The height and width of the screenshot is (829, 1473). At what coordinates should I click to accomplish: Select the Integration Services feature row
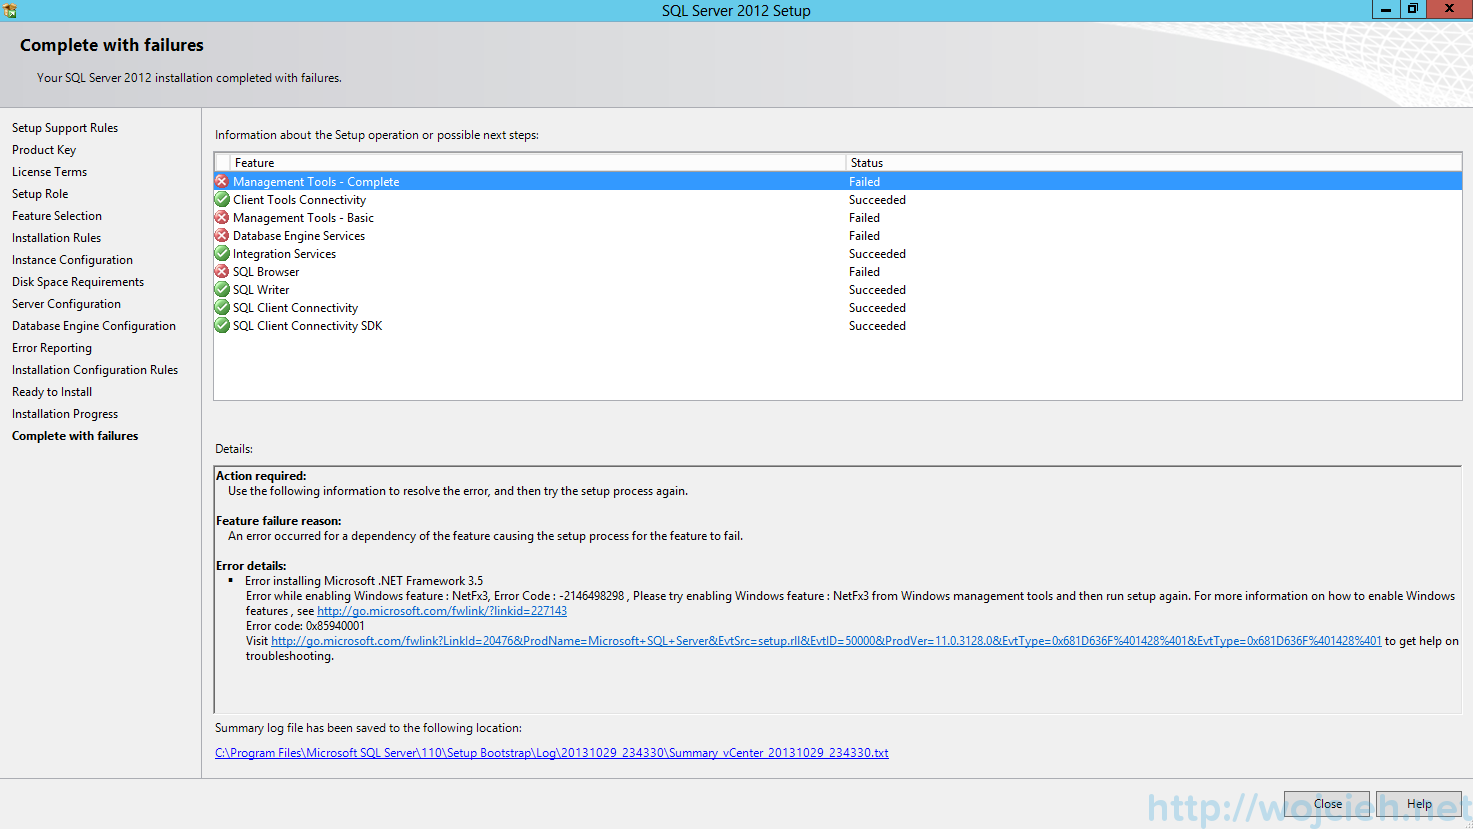click(838, 254)
